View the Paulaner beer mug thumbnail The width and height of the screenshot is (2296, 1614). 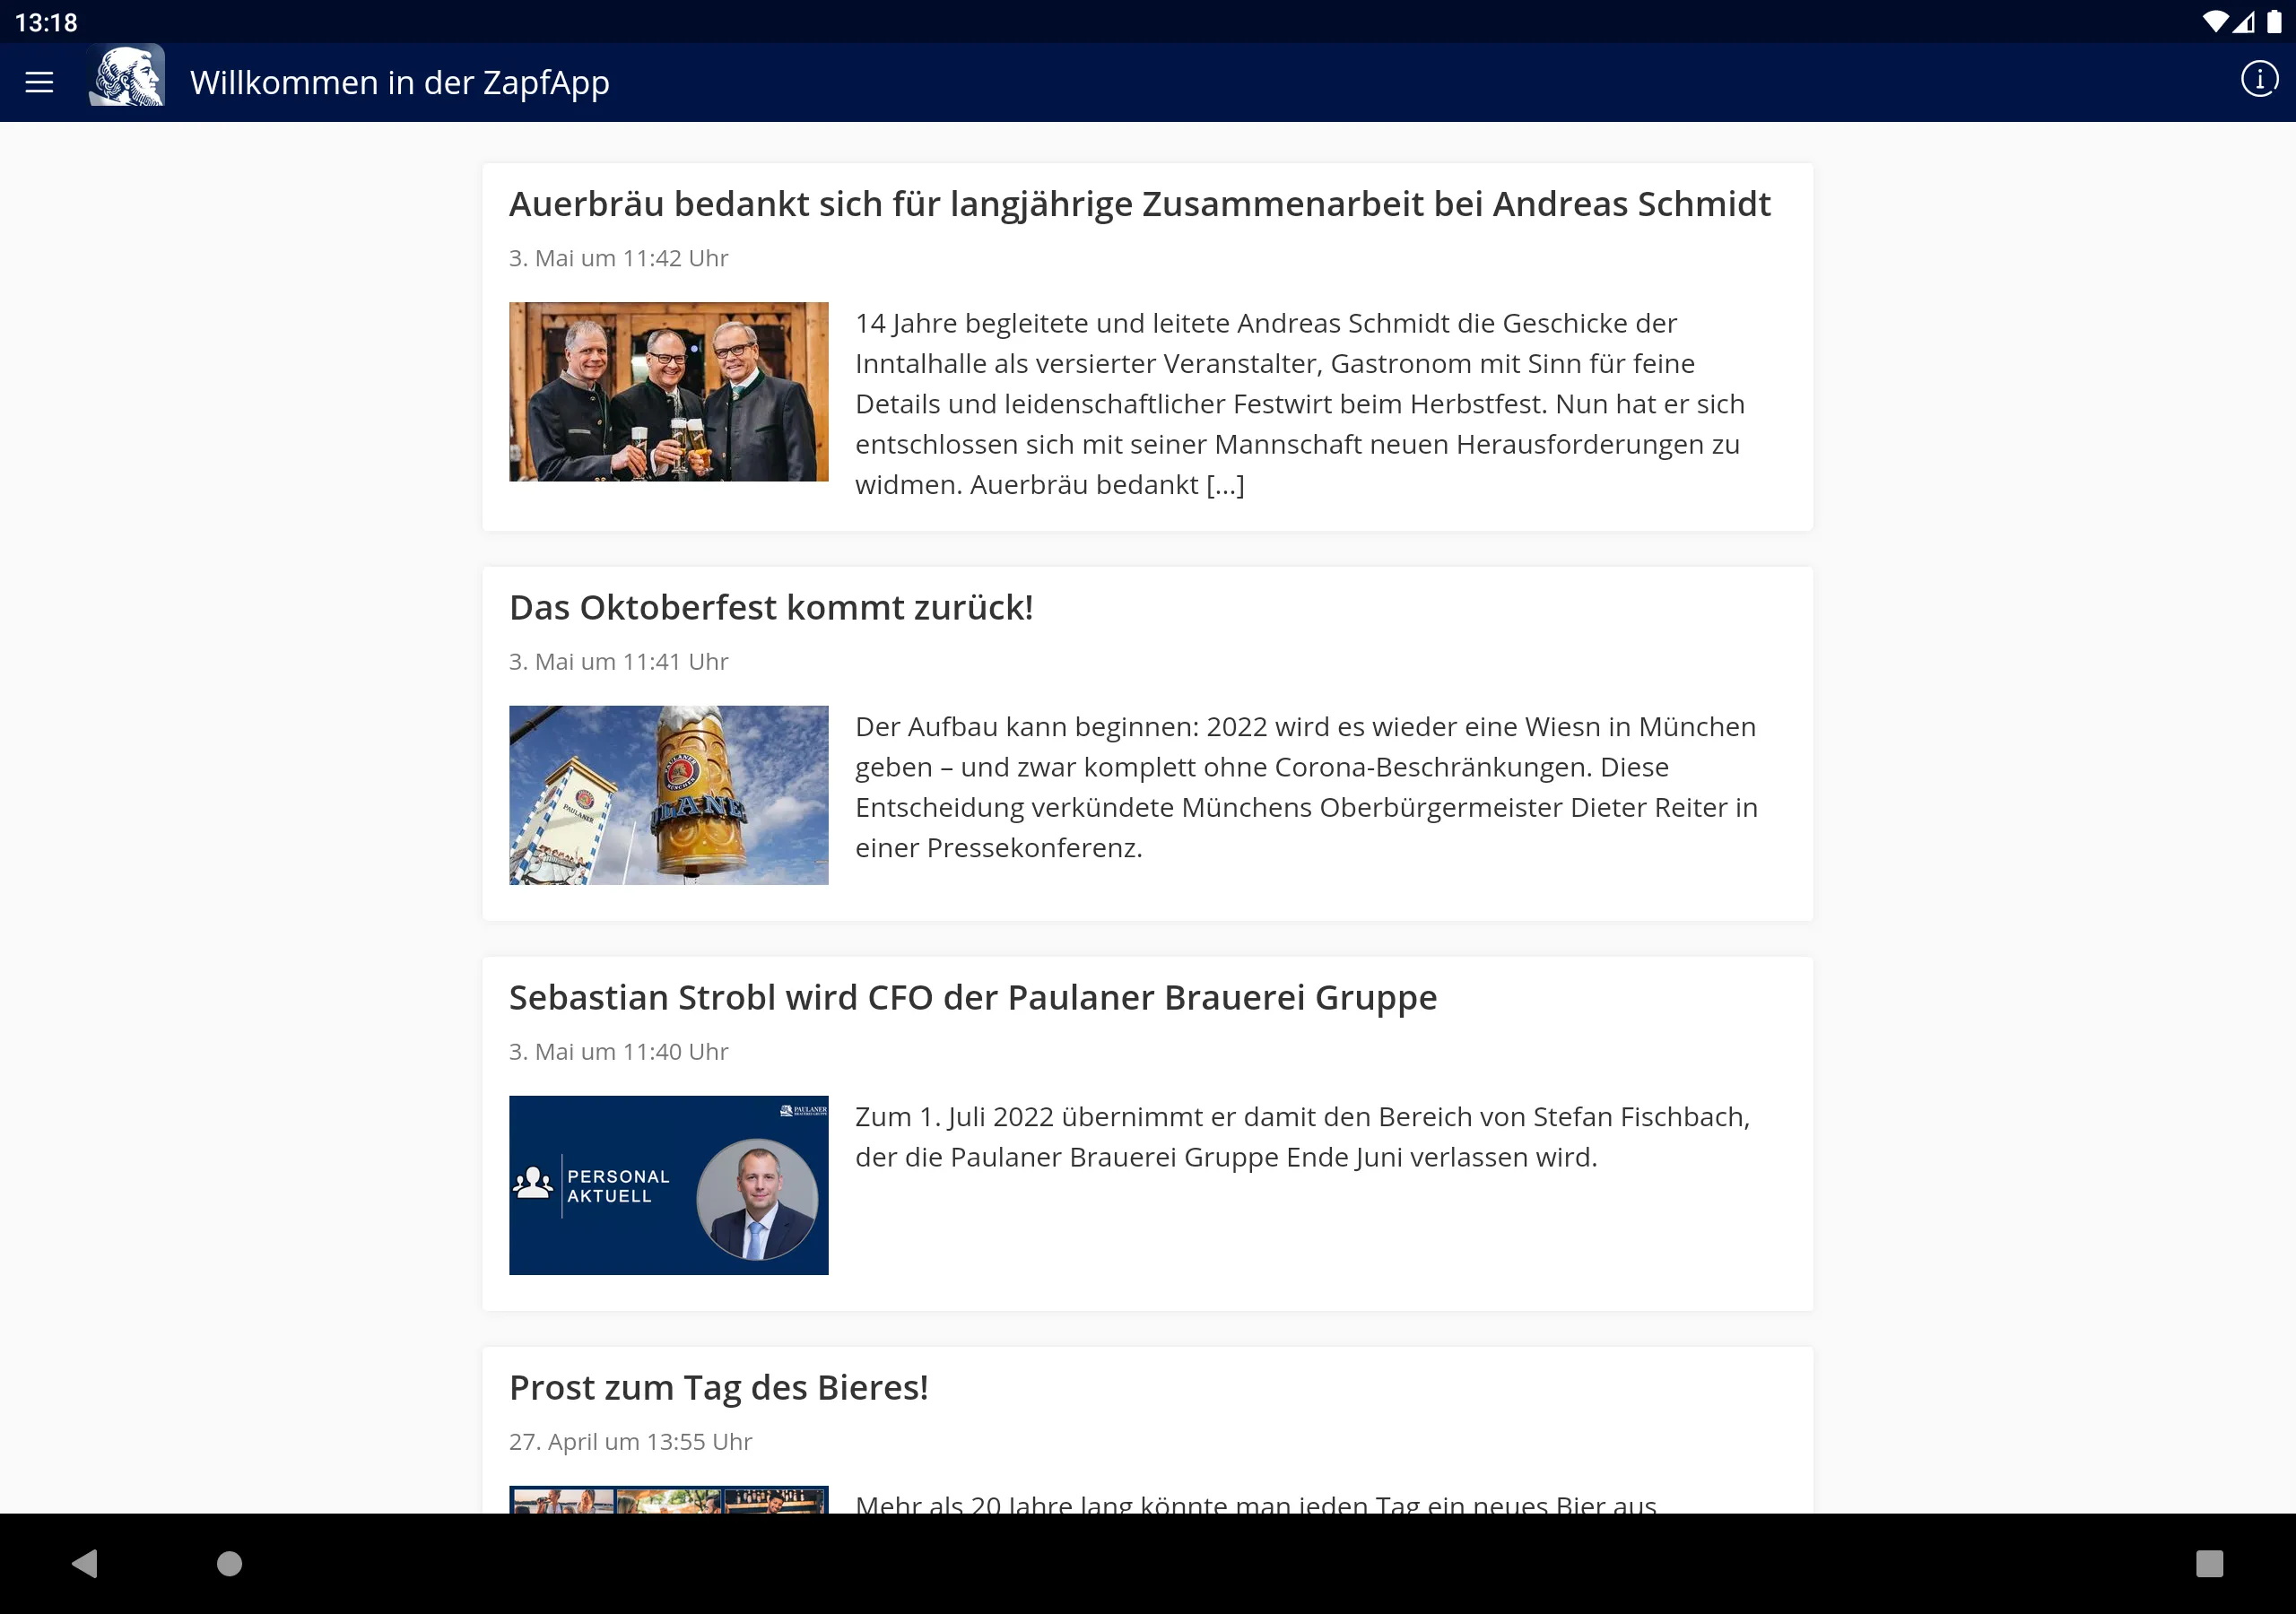point(668,795)
